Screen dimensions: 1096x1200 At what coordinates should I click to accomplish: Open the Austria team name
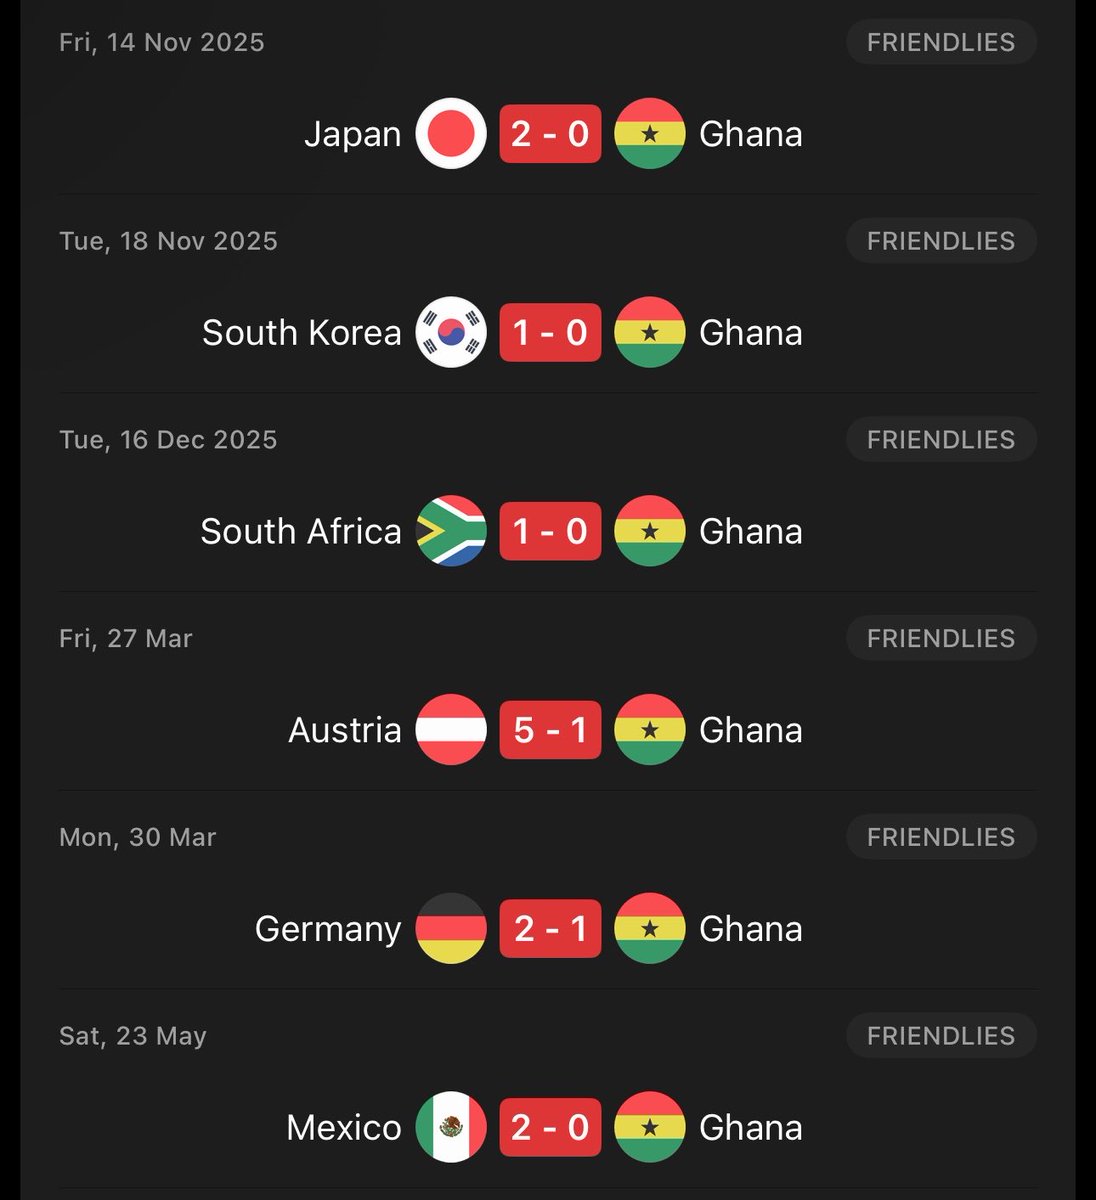(x=345, y=730)
